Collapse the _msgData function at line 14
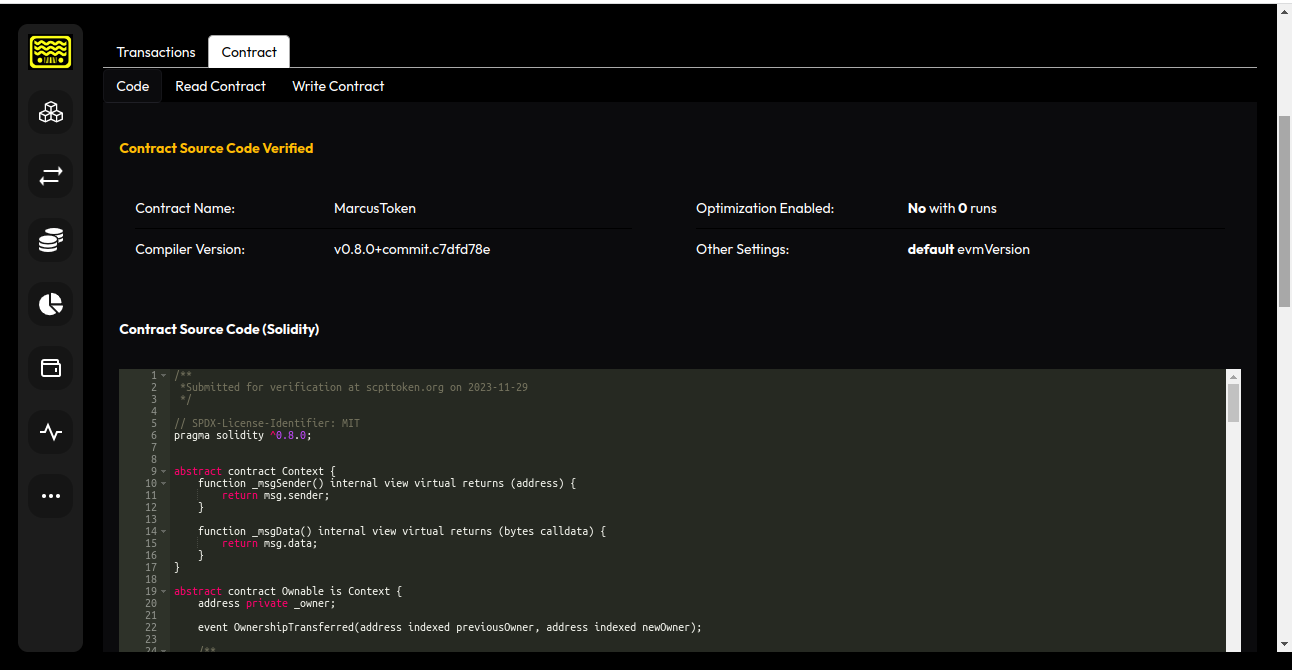This screenshot has width=1292, height=670. (x=164, y=532)
